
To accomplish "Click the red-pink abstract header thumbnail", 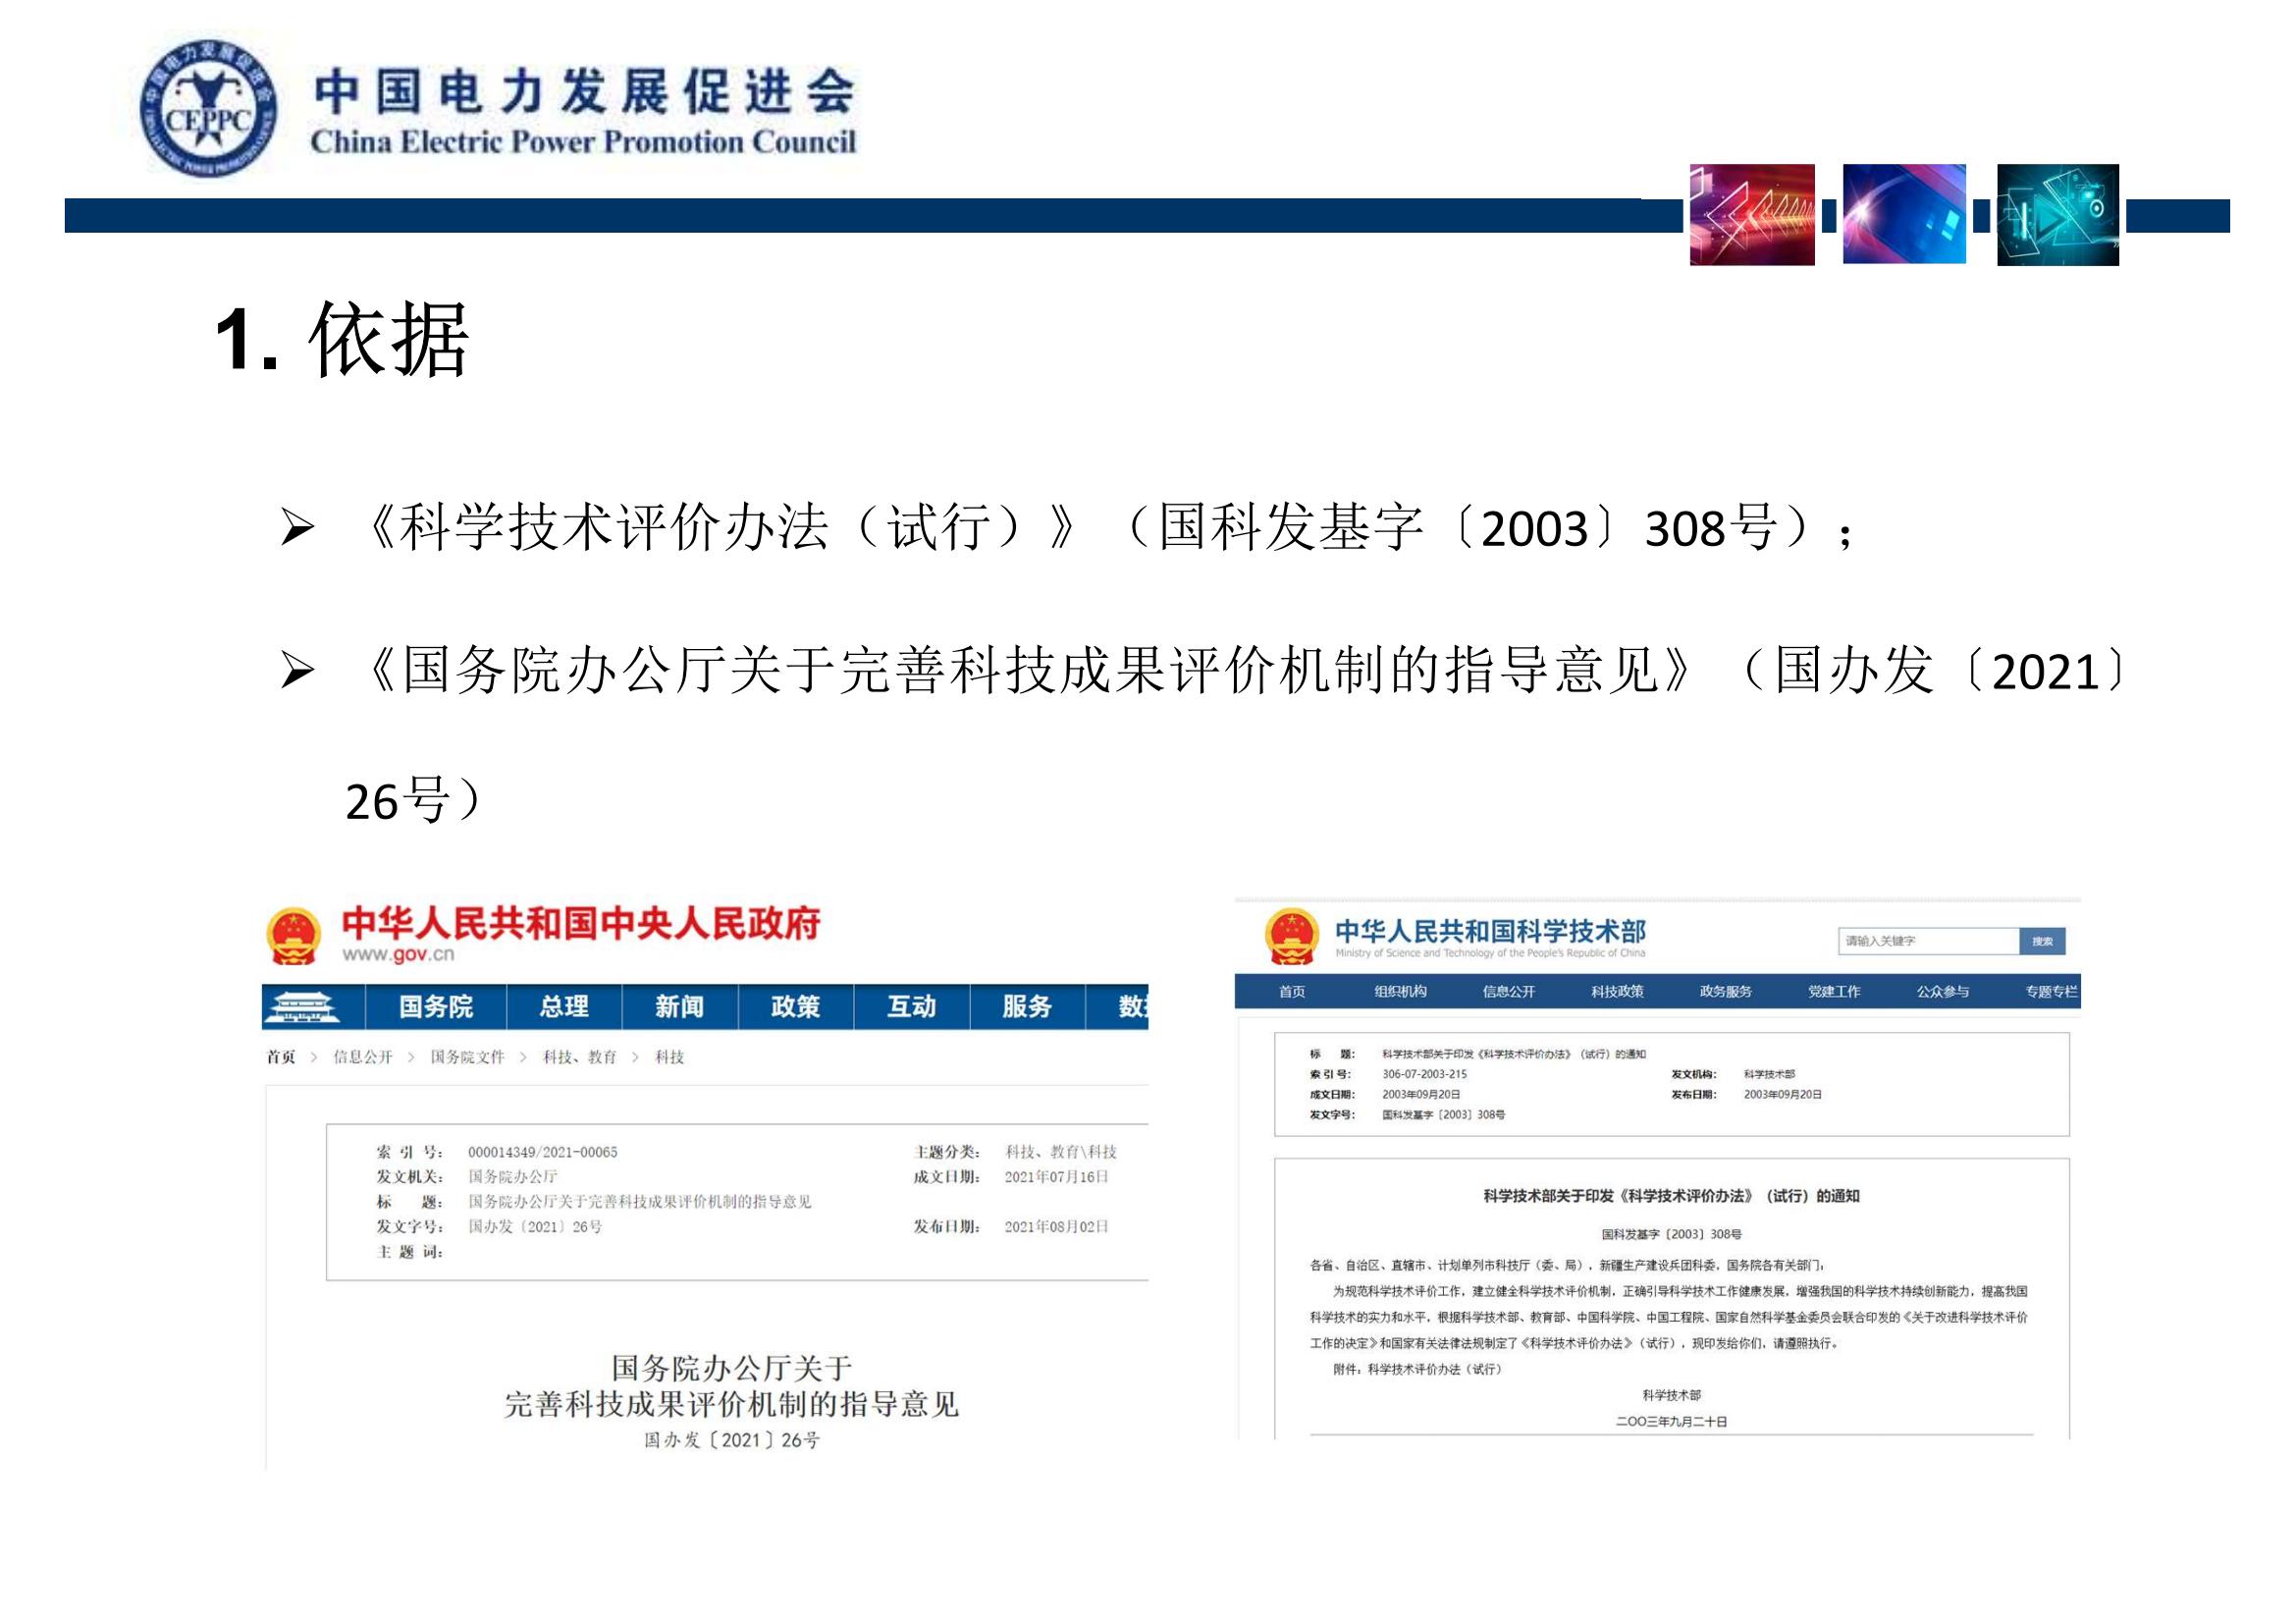I will [x=1752, y=215].
